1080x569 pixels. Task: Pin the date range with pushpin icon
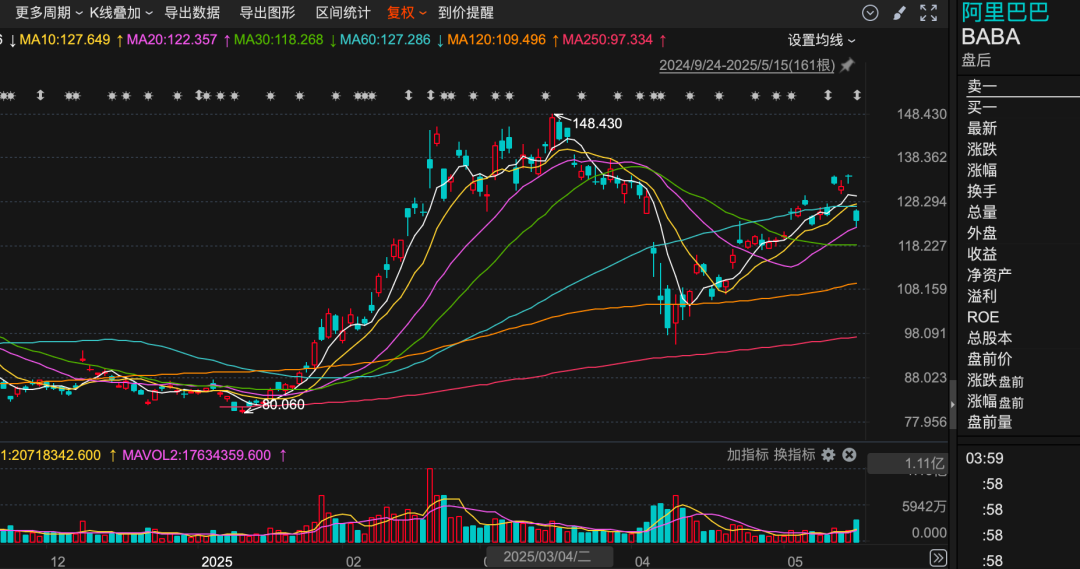tap(847, 65)
